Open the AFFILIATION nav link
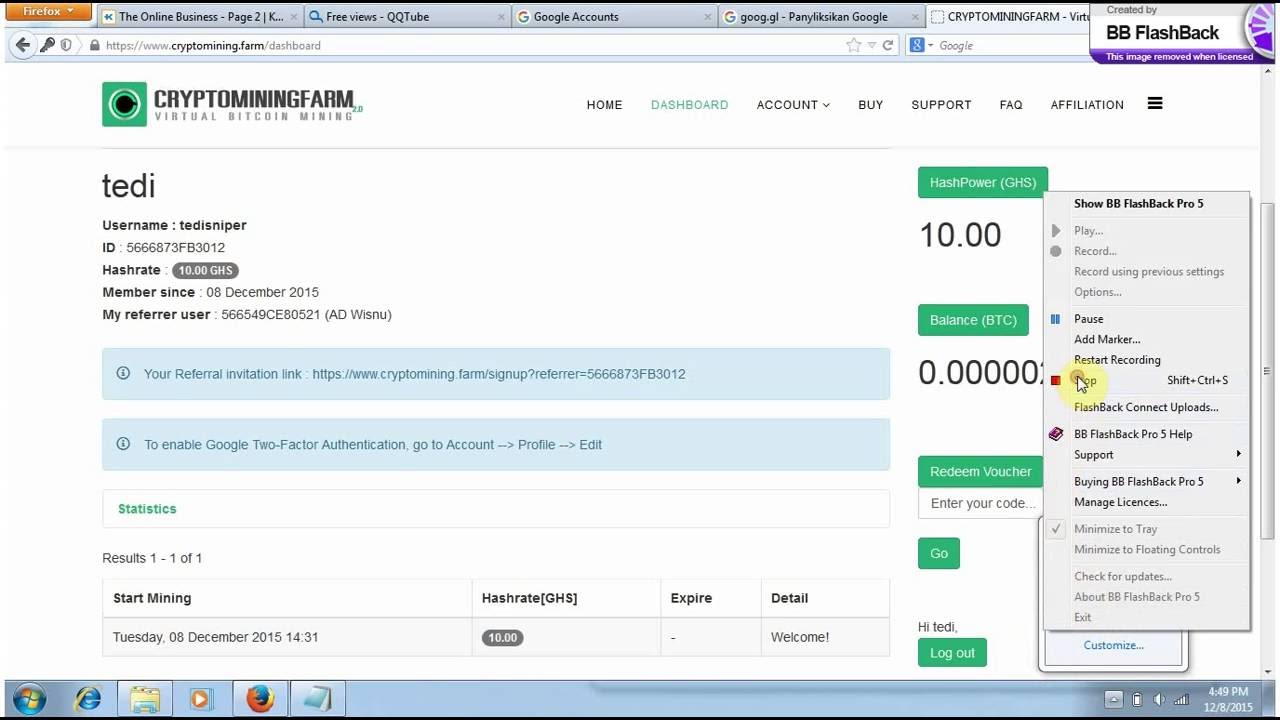The image size is (1280, 720). point(1087,104)
